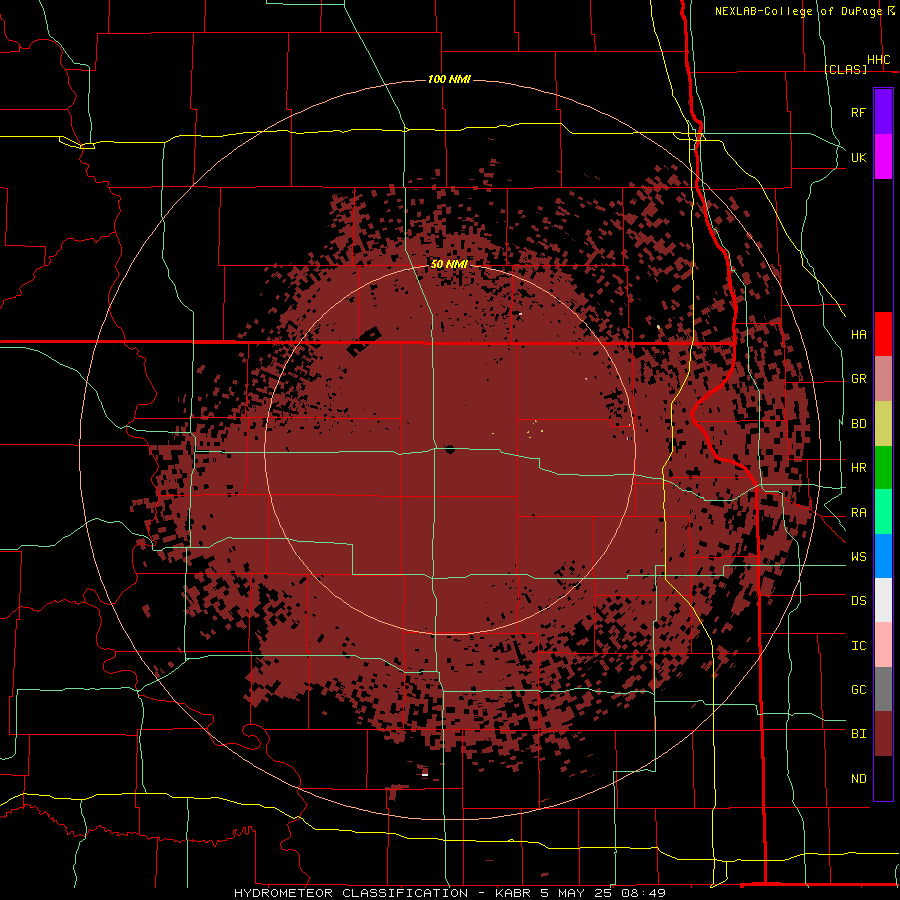Screen dimensions: 900x900
Task: Click the 'RF' legend label
Action: pos(858,112)
